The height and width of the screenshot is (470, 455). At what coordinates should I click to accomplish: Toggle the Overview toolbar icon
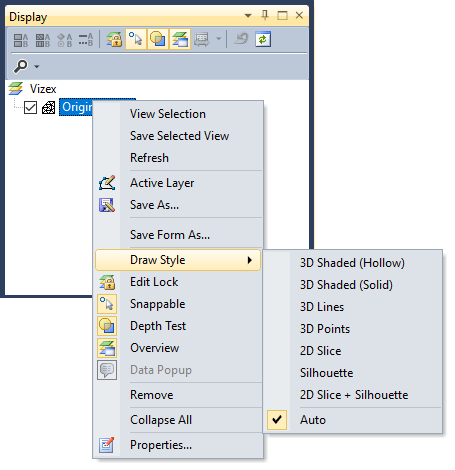click(180, 39)
